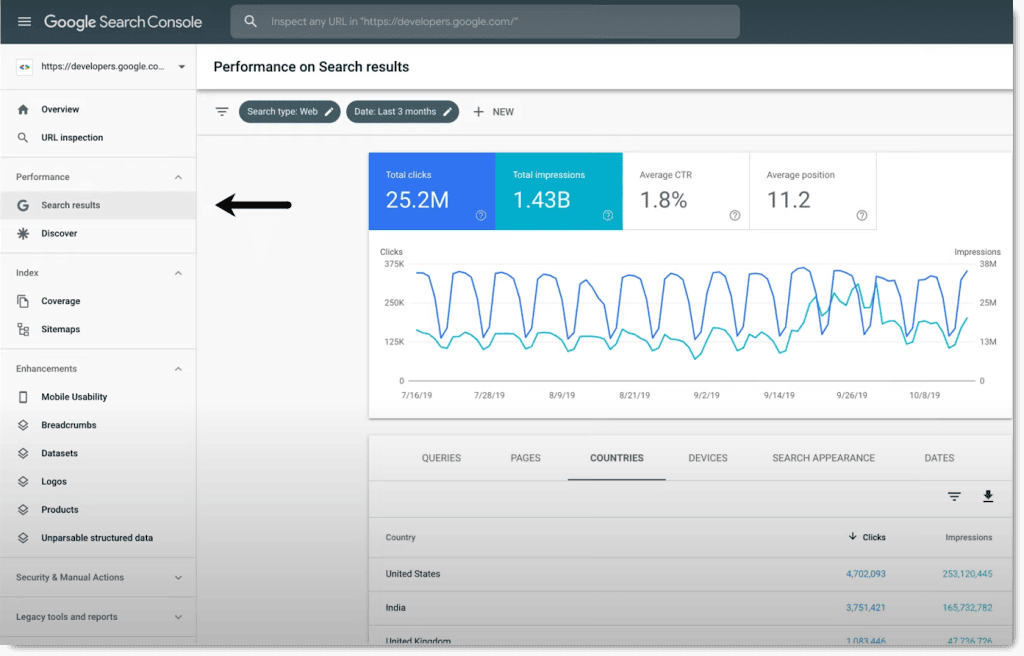
Task: Click the Datasets layers icon
Action: click(x=23, y=453)
